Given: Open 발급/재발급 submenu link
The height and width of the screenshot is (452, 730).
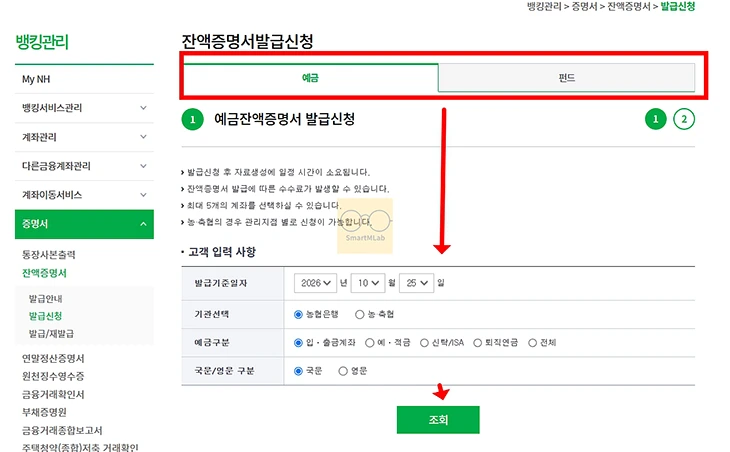Looking at the screenshot, I should tap(51, 334).
